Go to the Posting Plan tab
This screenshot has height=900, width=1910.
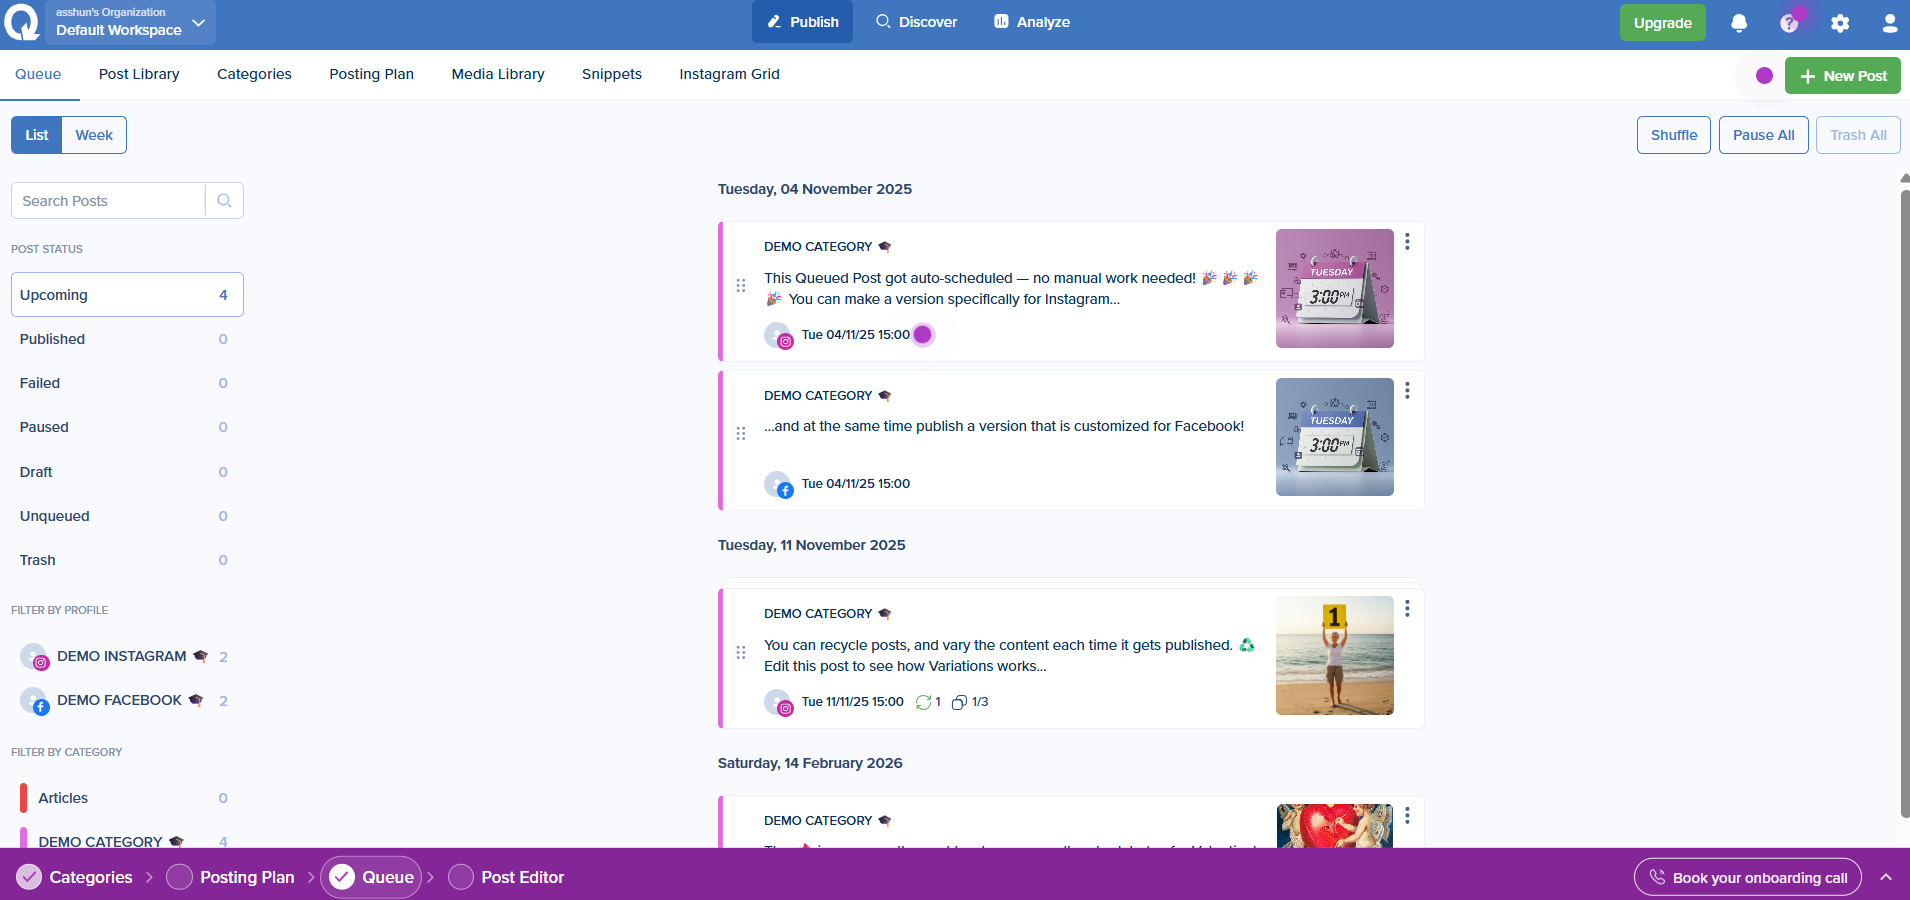(x=371, y=74)
